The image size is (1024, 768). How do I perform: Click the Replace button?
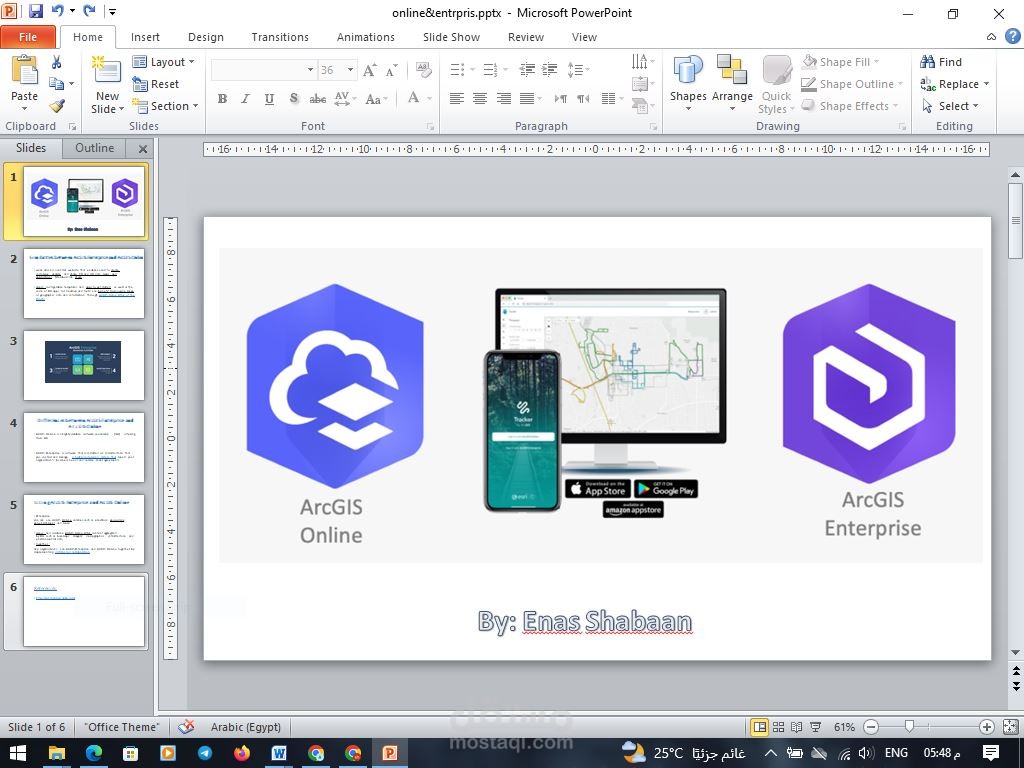[955, 84]
